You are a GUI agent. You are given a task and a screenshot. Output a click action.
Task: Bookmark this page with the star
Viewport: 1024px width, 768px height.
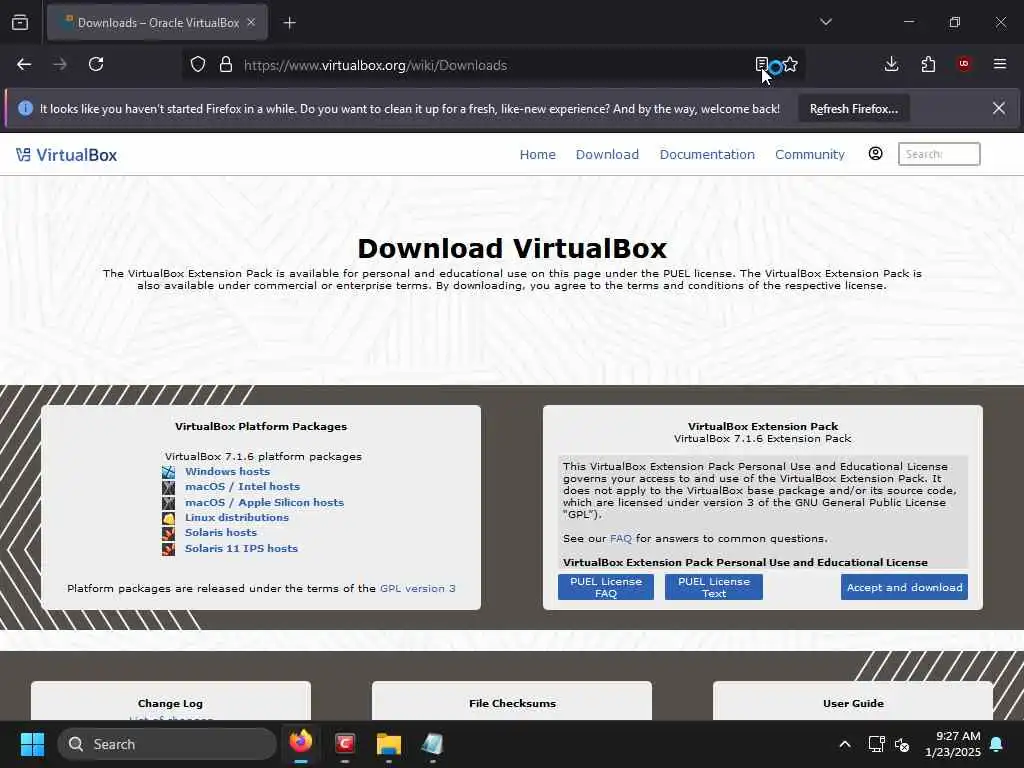(x=790, y=65)
